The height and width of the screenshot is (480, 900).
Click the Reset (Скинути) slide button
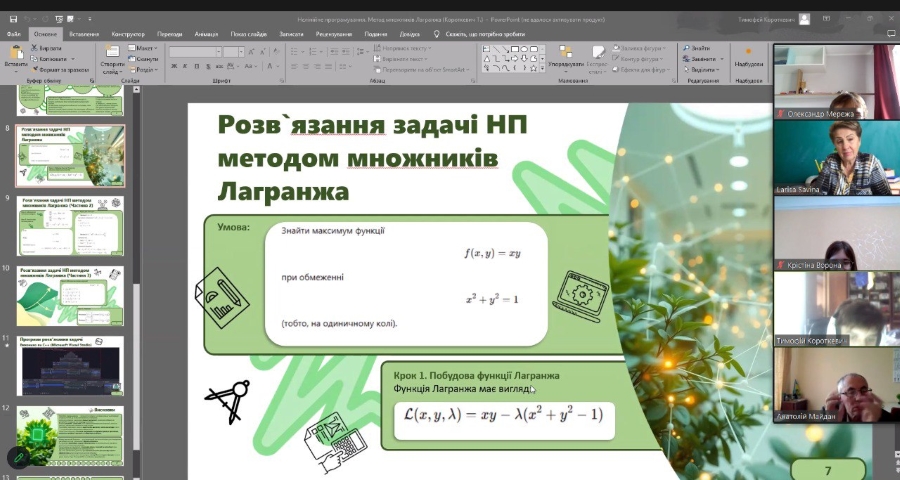tap(145, 59)
